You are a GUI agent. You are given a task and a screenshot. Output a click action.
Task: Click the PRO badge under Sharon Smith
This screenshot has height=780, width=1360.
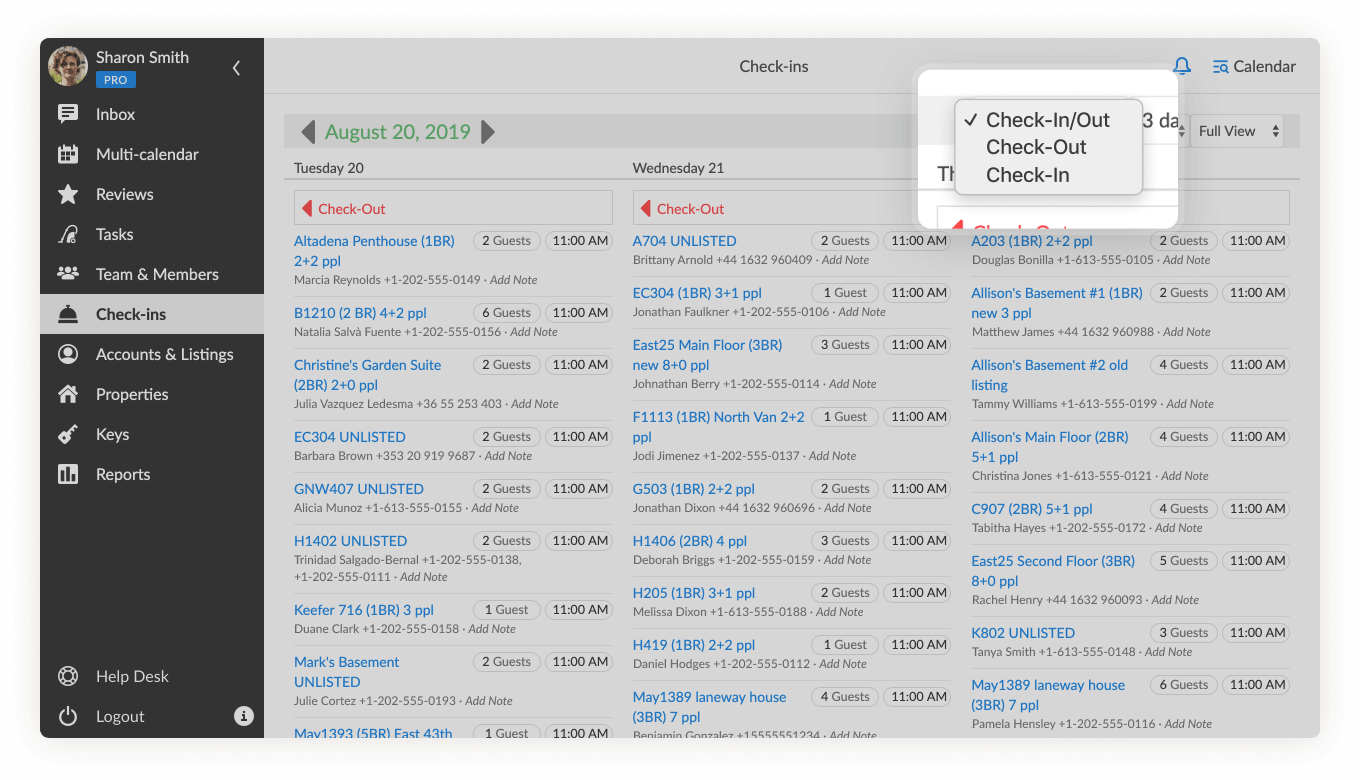[116, 79]
